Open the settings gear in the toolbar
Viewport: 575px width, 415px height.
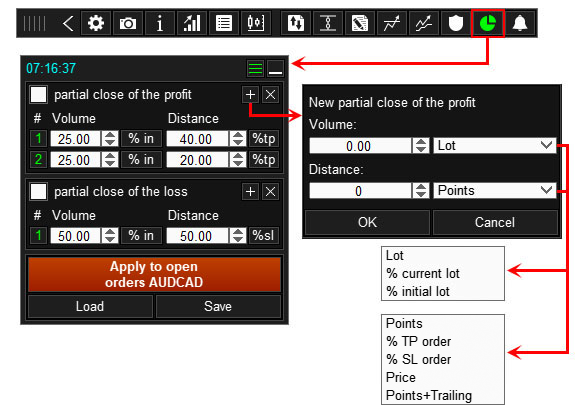pos(96,23)
